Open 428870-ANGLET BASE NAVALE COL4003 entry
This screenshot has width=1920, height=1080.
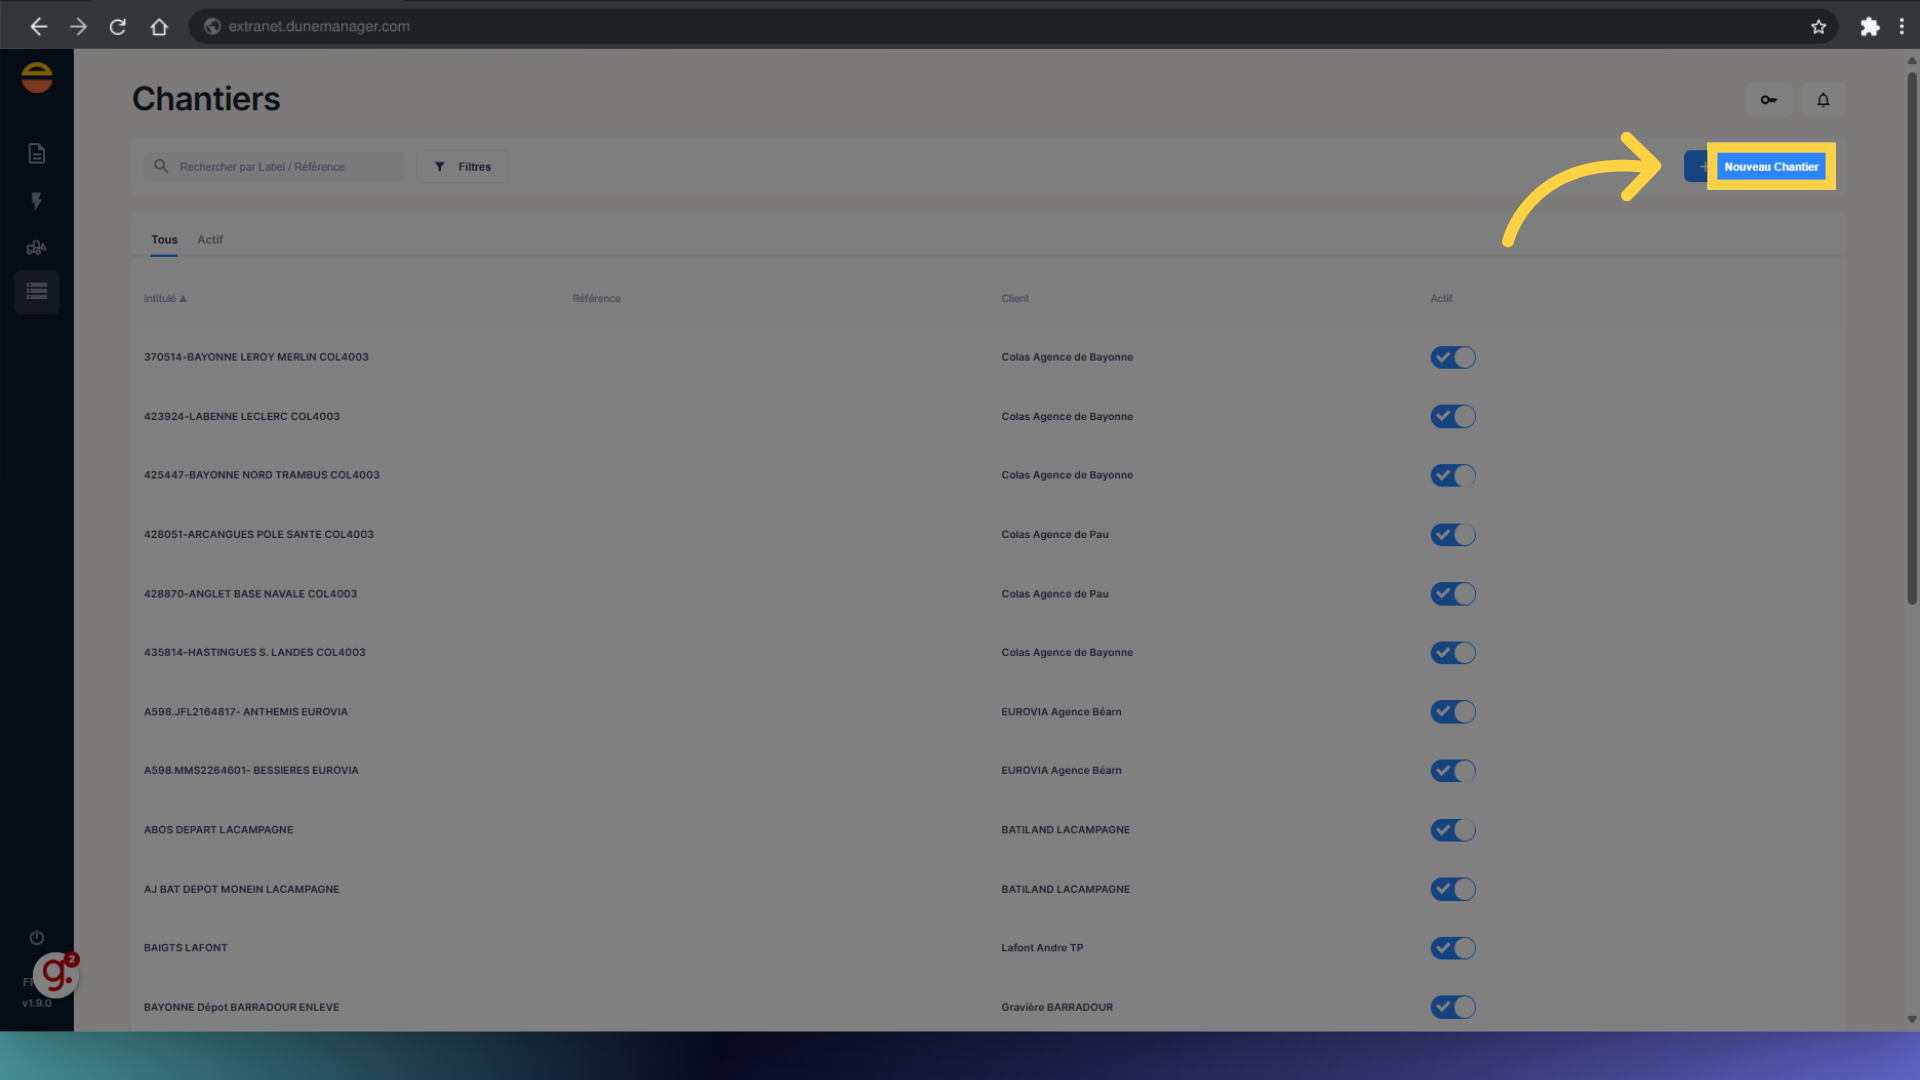[250, 594]
